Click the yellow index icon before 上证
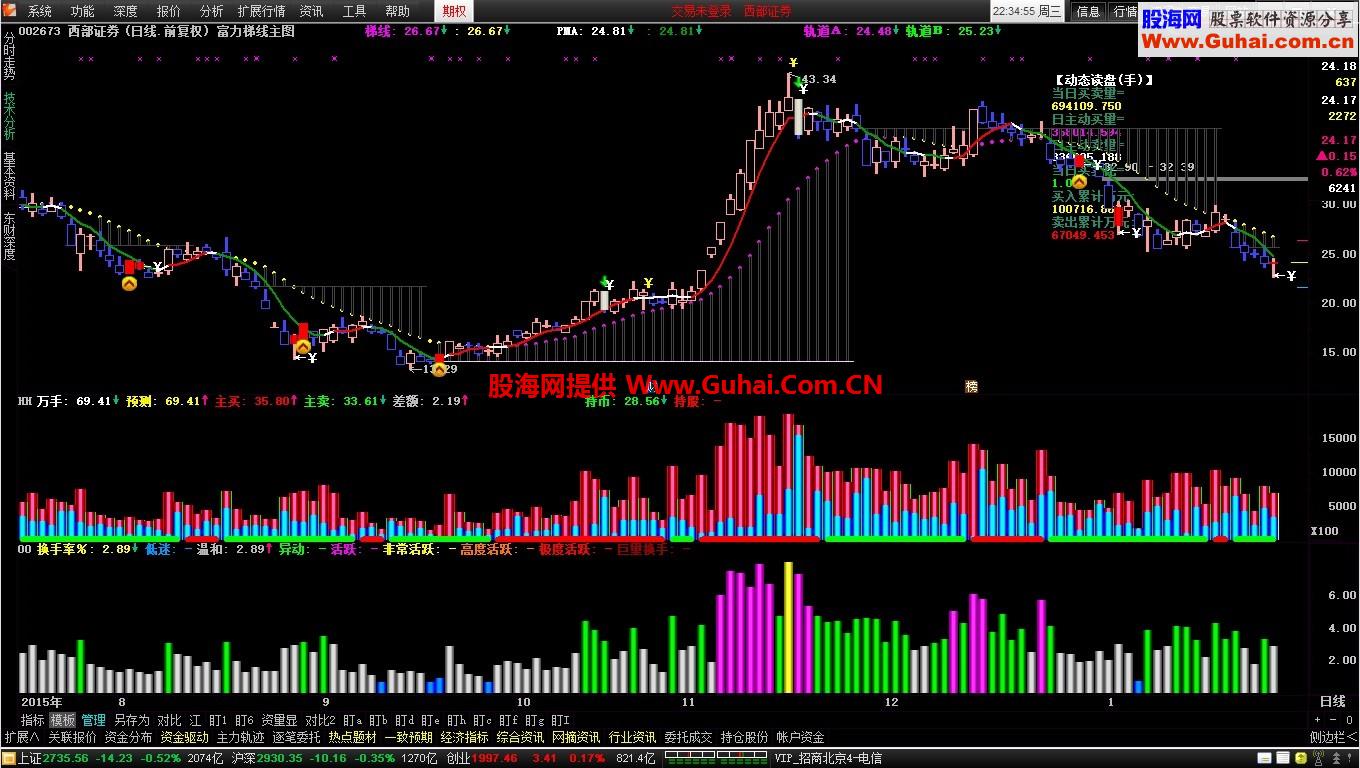This screenshot has width=1360, height=768. (9, 759)
